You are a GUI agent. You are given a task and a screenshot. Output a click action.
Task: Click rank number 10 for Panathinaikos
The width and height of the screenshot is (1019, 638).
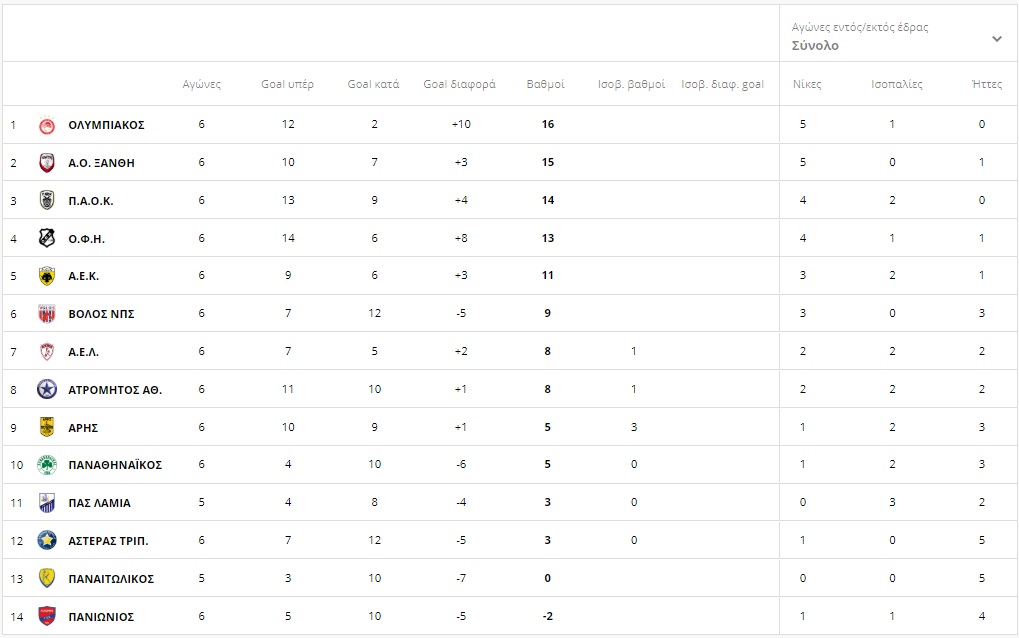(x=17, y=465)
